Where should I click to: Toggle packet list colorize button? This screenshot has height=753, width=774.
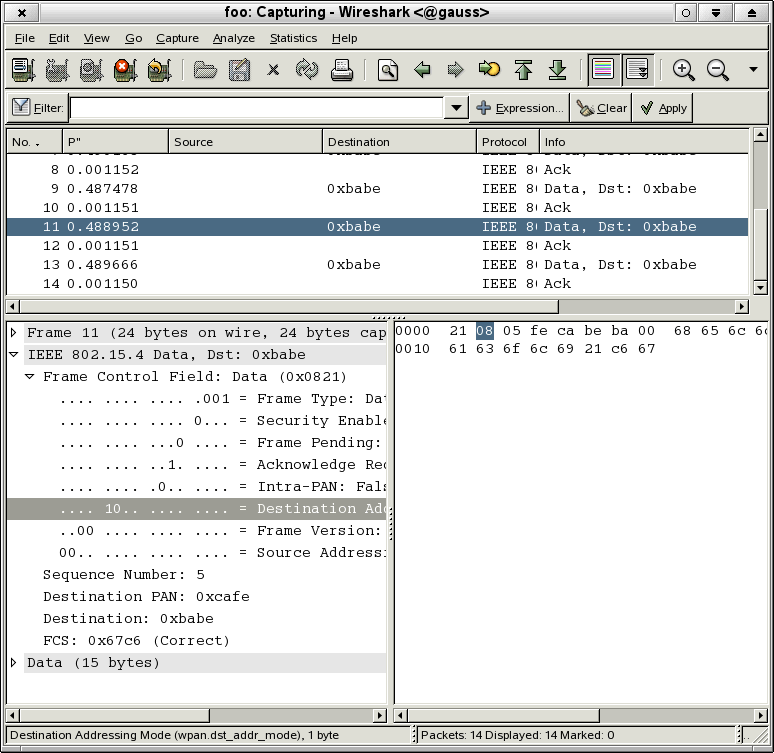pyautogui.click(x=603, y=70)
